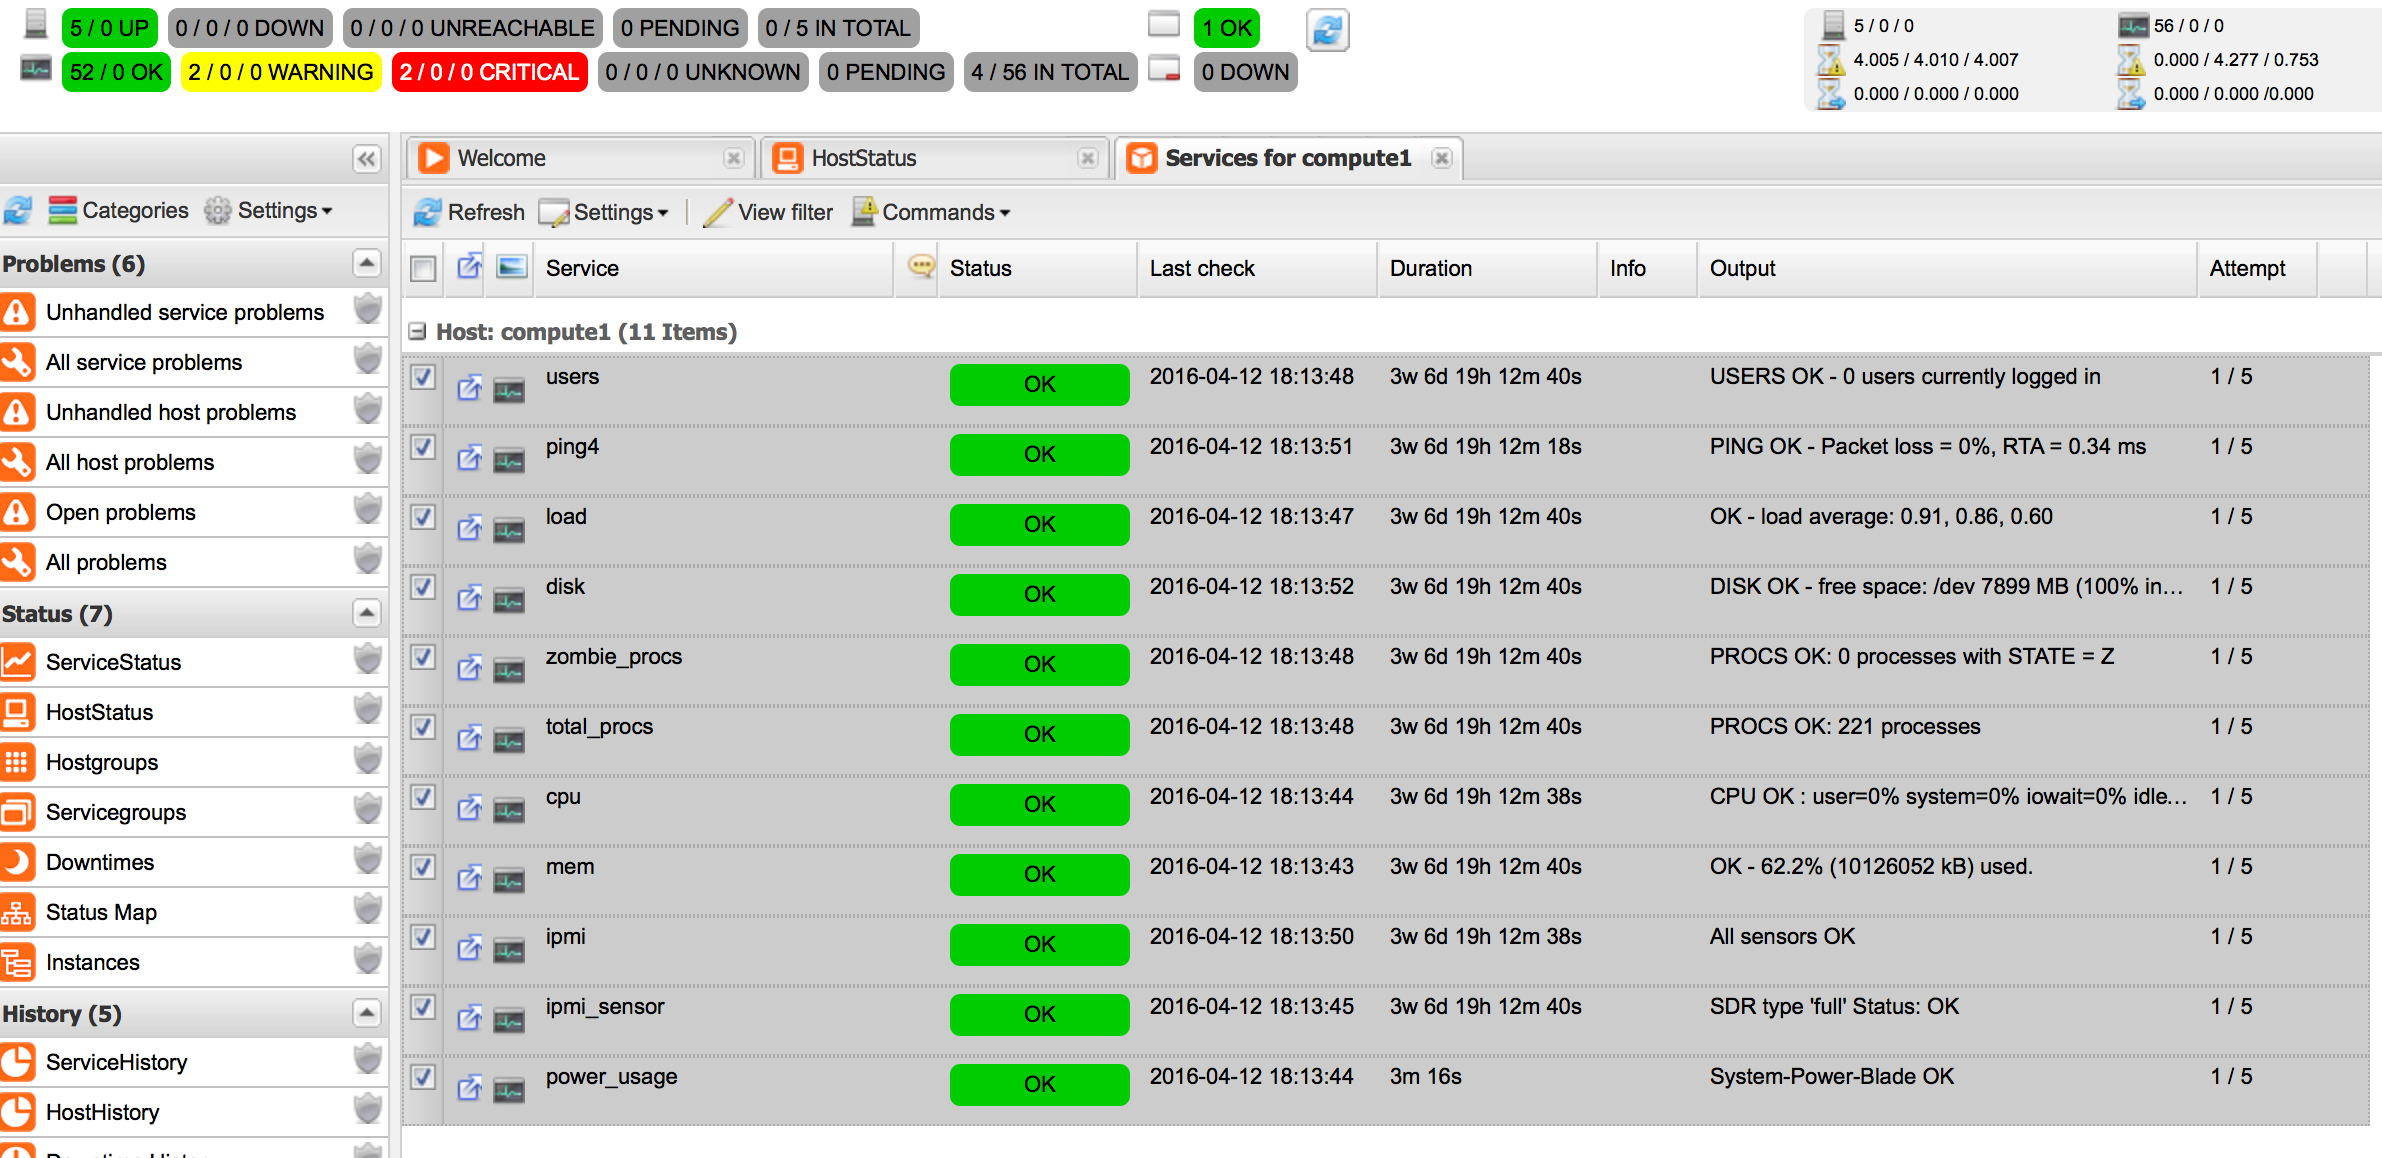The height and width of the screenshot is (1158, 2382).
Task: Collapse the left sidebar panel
Action: pyautogui.click(x=367, y=158)
